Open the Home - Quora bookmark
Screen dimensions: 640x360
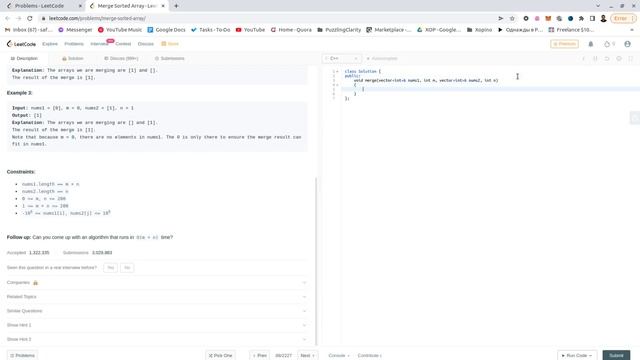291,30
